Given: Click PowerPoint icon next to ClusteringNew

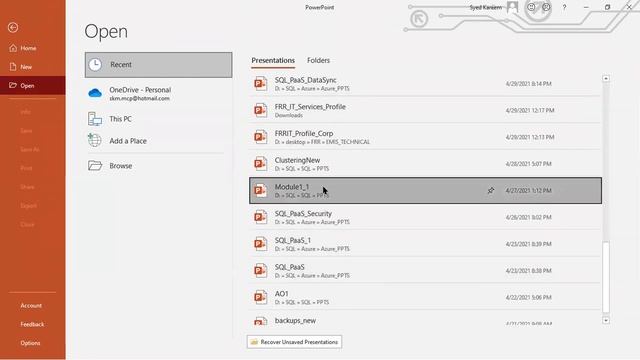Looking at the screenshot, I should click(x=260, y=164).
